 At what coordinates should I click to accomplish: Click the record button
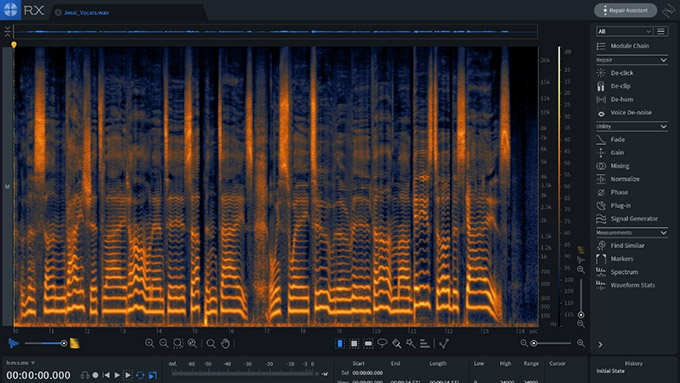[x=95, y=375]
